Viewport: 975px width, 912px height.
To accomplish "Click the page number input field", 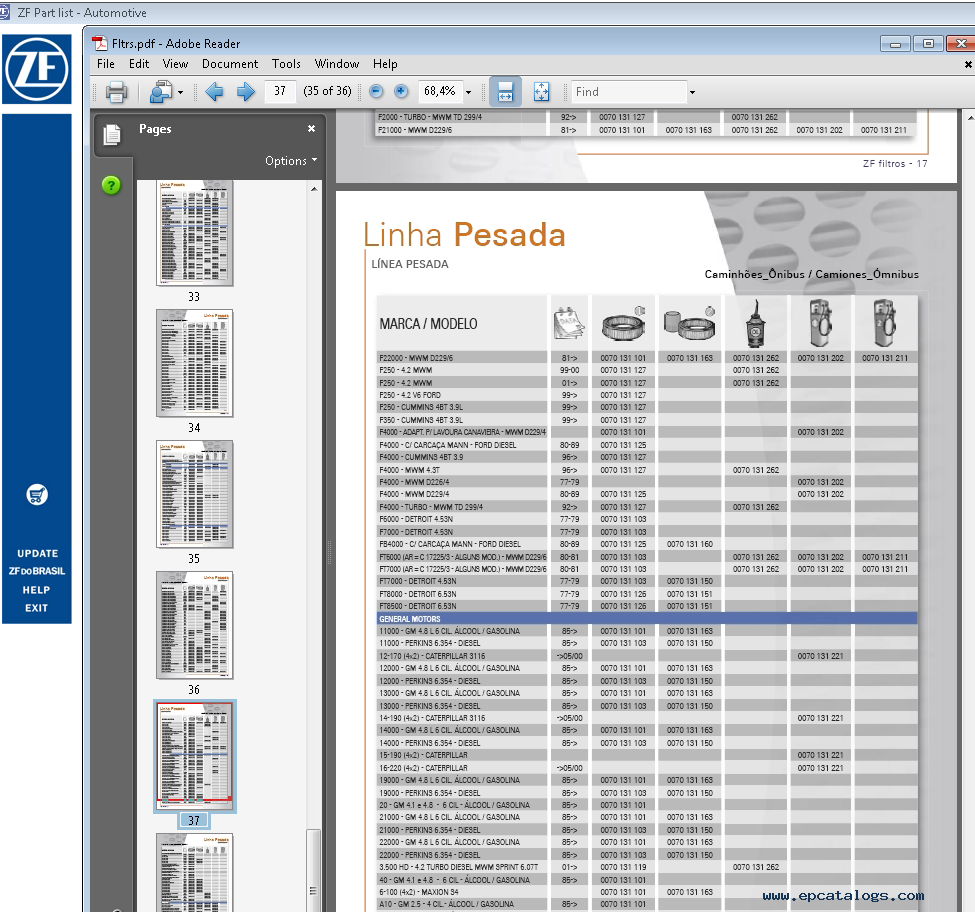I will (280, 91).
